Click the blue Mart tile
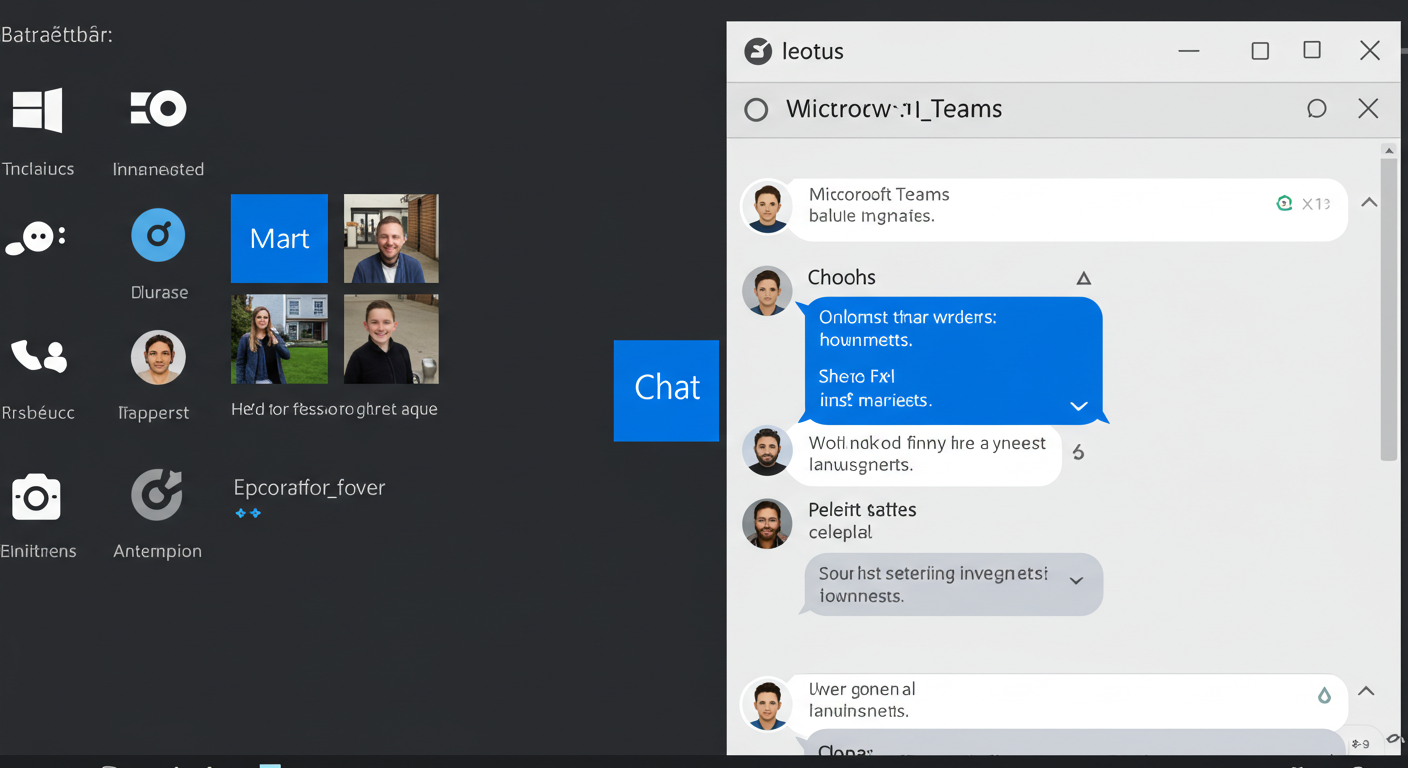Image resolution: width=1408 pixels, height=768 pixels. tap(279, 238)
